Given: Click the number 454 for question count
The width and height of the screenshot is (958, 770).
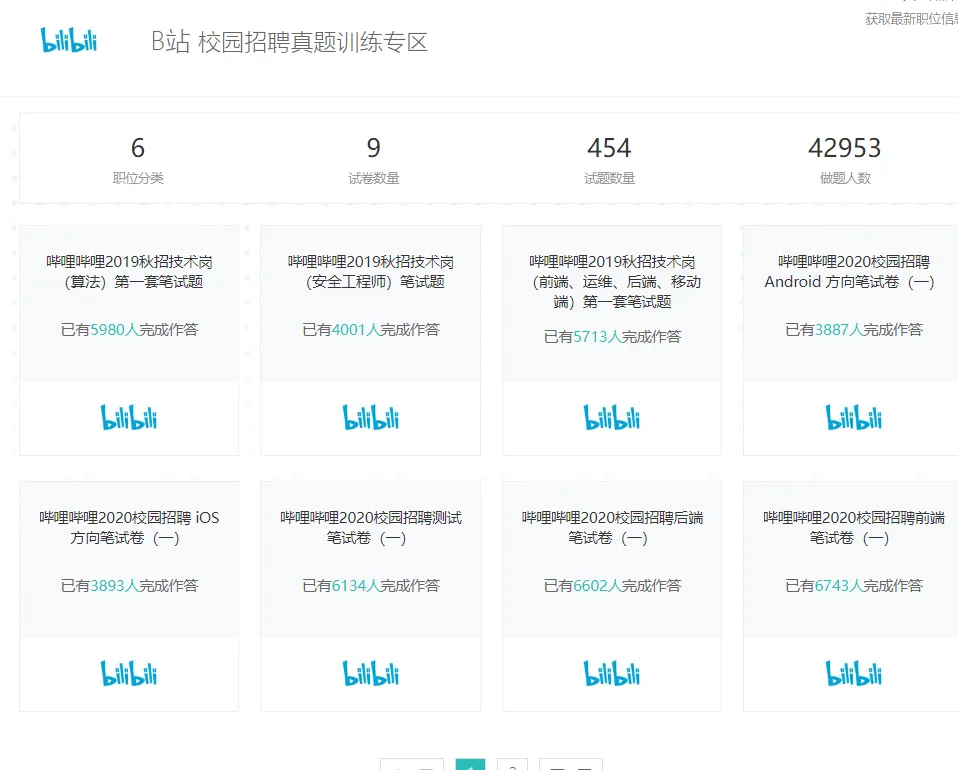Looking at the screenshot, I should (x=609, y=148).
